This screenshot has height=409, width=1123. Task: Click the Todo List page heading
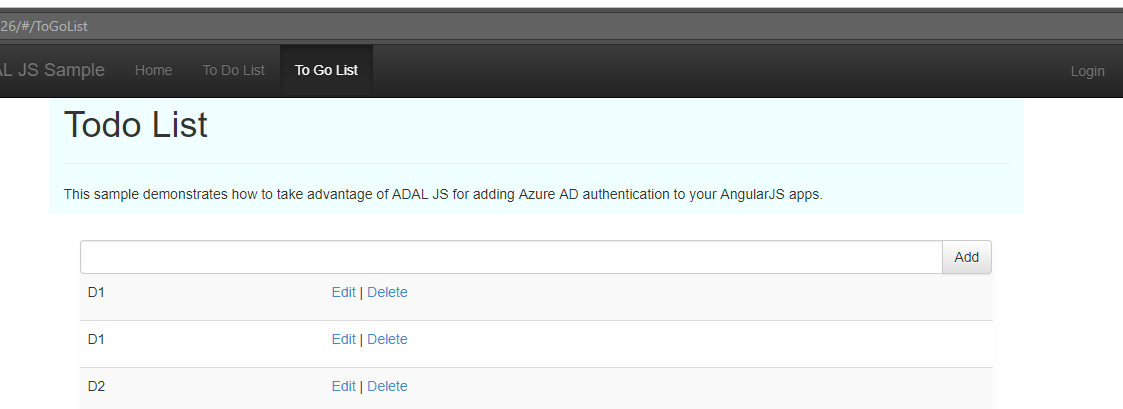136,126
